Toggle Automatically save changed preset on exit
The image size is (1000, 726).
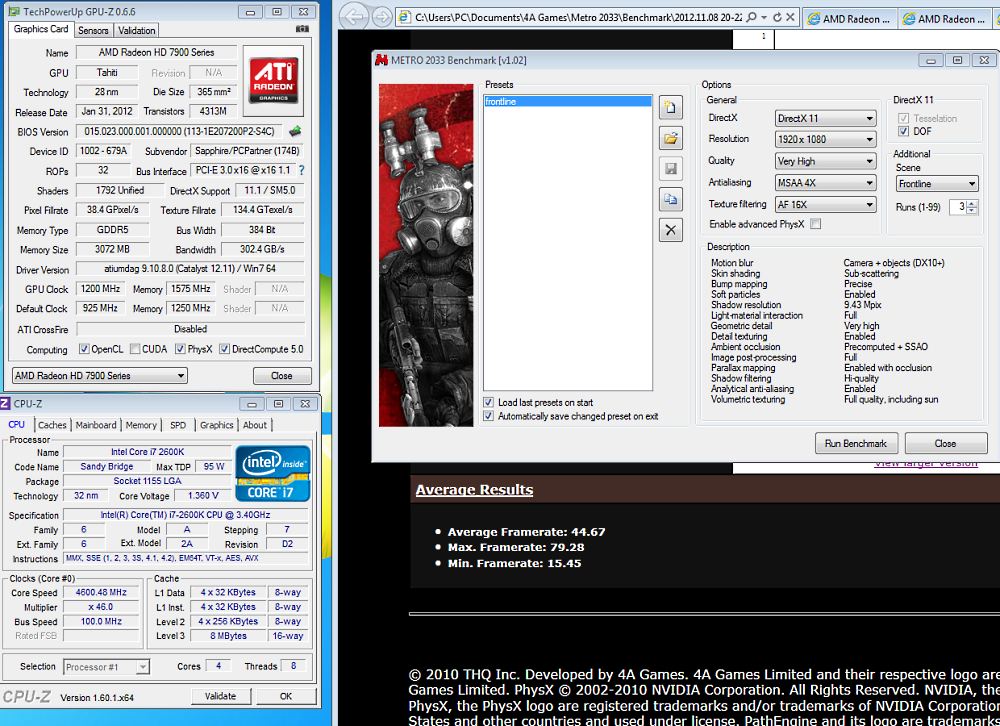[489, 416]
